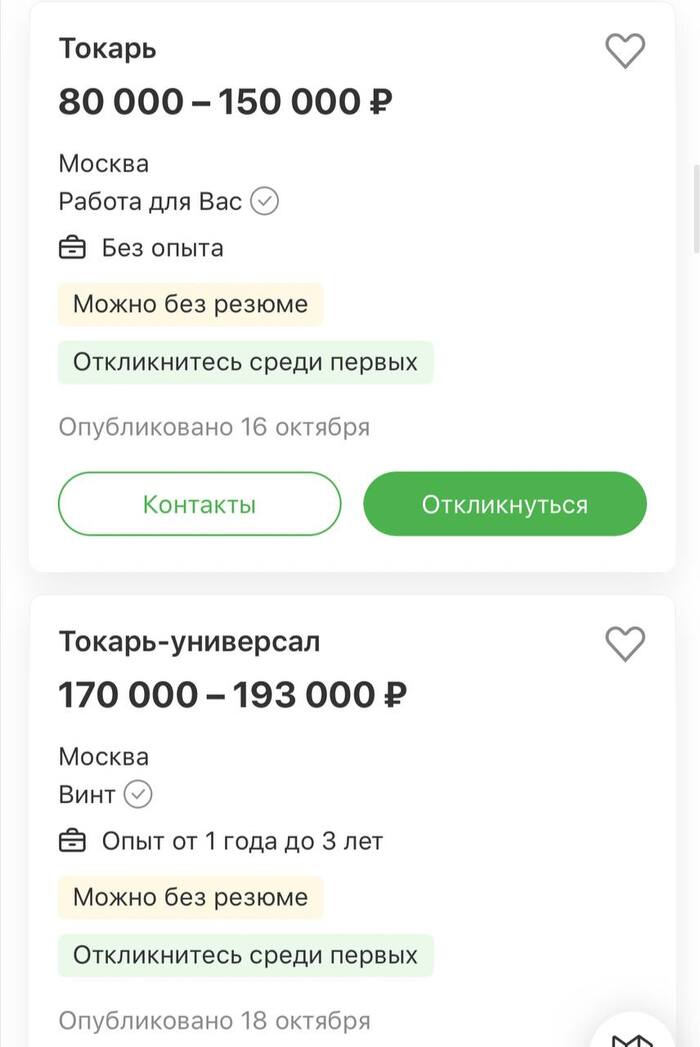Favorite the Токарь-универсал vacancy with heart icon
The height and width of the screenshot is (1047, 700).
[625, 644]
